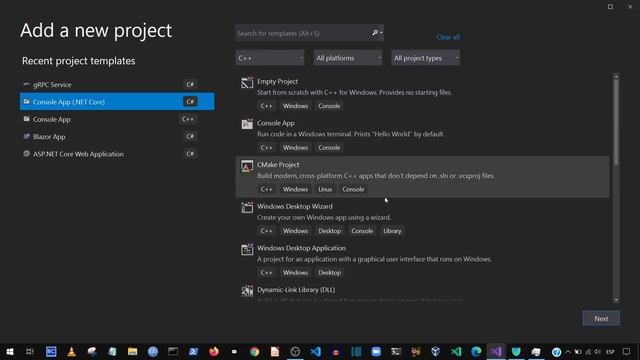Select the CMake Project template title
This screenshot has height=360, width=640.
coord(278,164)
